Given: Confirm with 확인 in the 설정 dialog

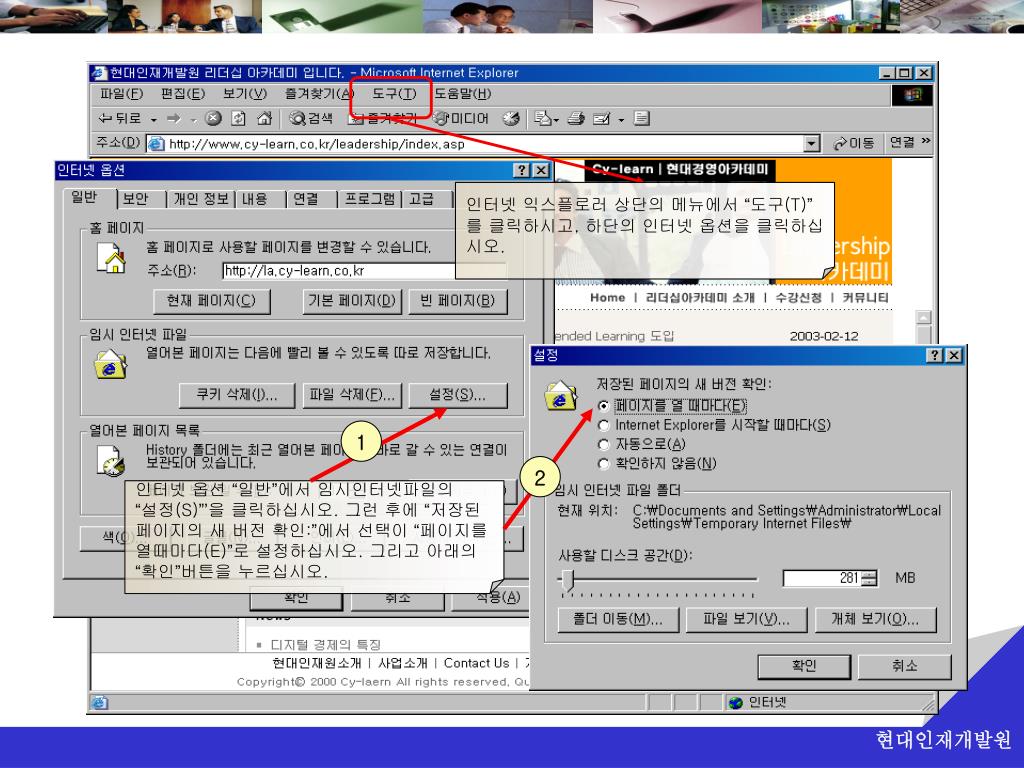Looking at the screenshot, I should click(x=804, y=666).
